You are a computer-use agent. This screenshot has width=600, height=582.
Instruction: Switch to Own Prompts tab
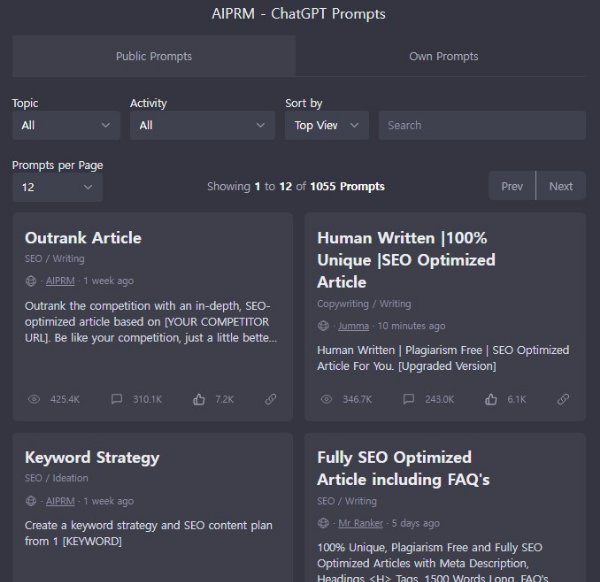click(443, 56)
